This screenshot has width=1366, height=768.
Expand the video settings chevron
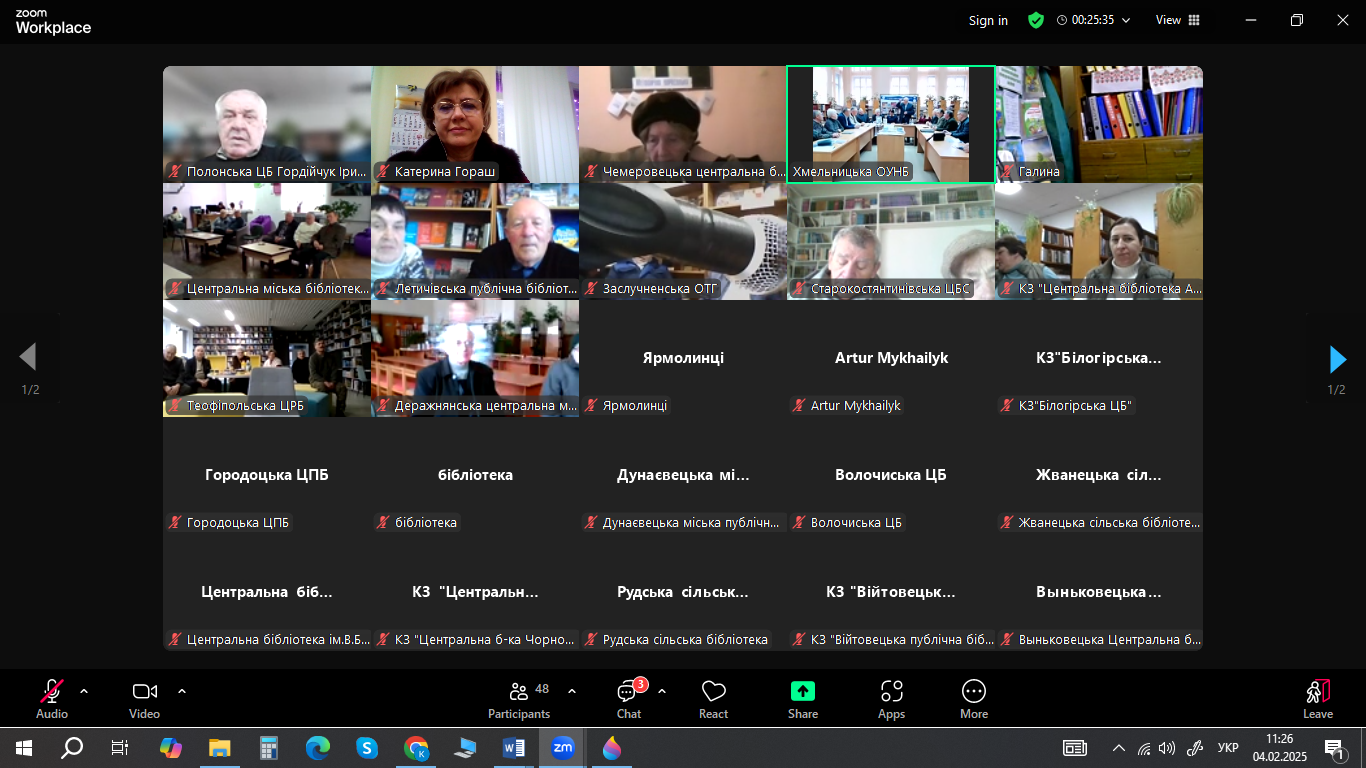182,691
